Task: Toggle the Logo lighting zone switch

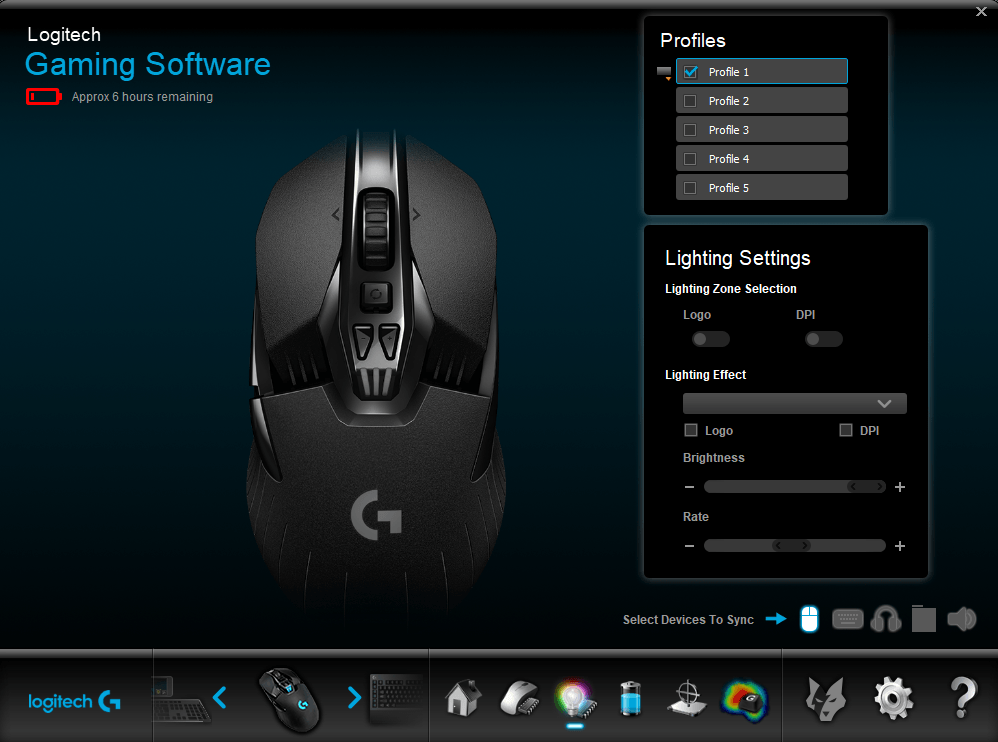Action: click(x=710, y=339)
